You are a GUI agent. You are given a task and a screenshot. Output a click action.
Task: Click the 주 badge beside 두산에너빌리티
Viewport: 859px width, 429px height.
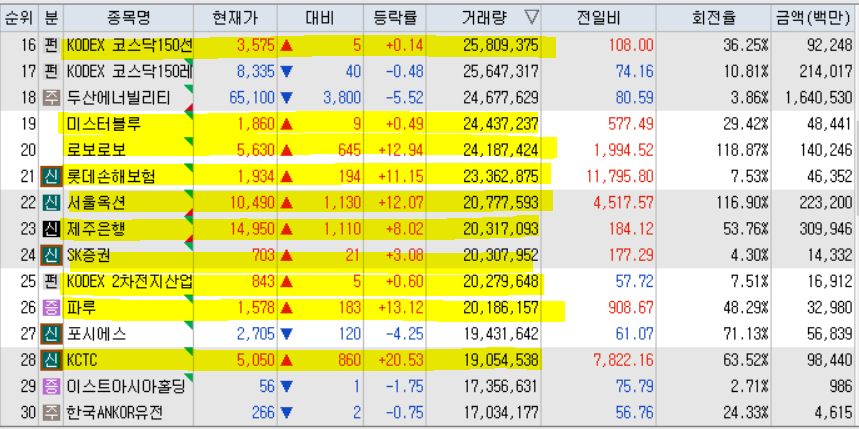coord(51,98)
